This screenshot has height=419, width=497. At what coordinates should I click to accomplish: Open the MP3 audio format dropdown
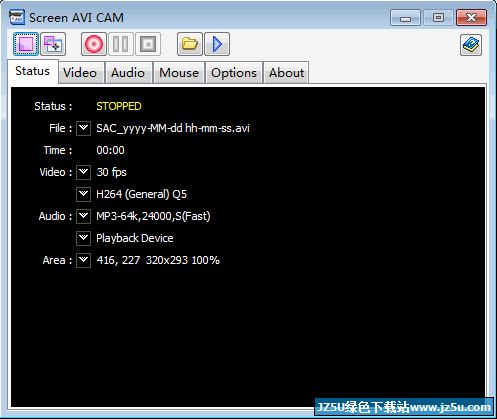(83, 216)
